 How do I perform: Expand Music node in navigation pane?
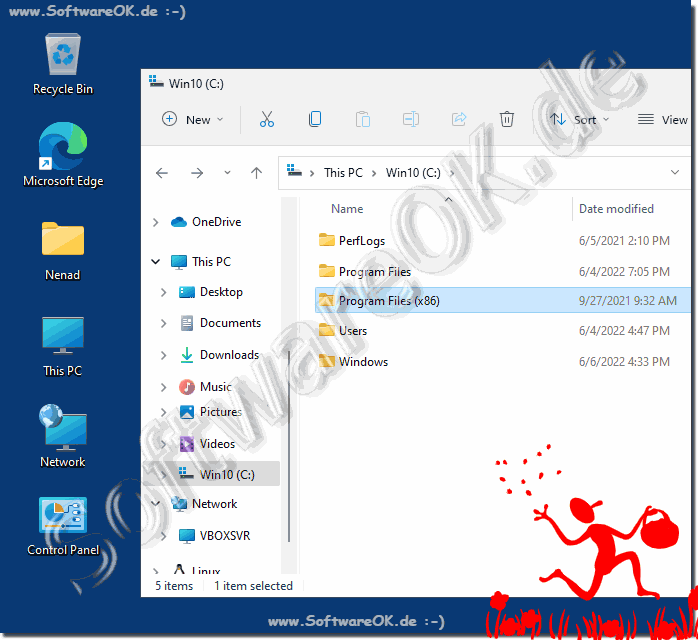pyautogui.click(x=163, y=387)
